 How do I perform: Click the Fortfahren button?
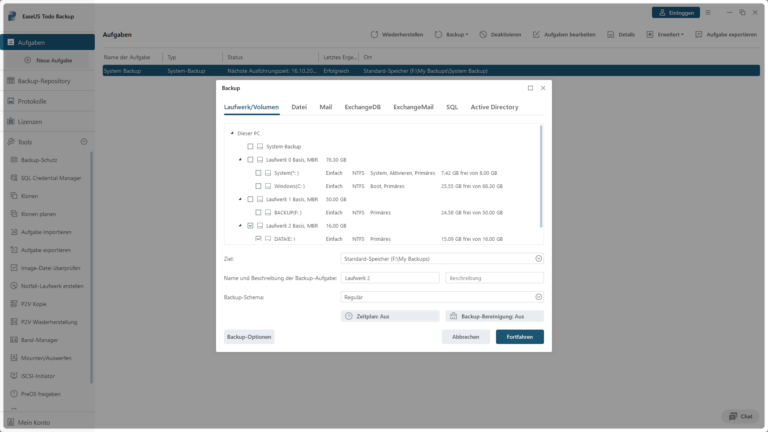coord(520,337)
